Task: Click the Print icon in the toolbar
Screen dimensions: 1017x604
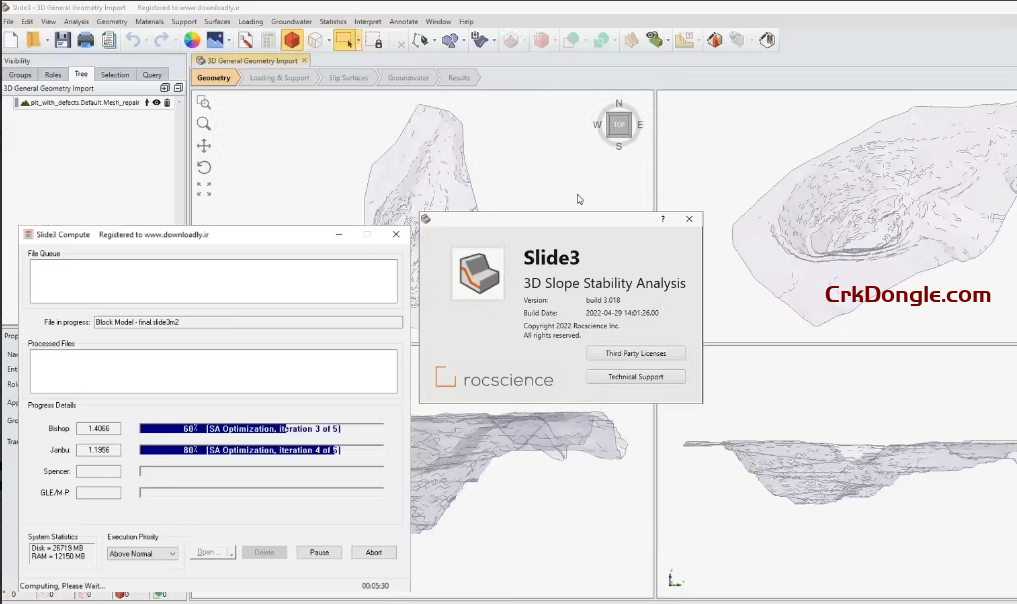Action: [x=85, y=40]
